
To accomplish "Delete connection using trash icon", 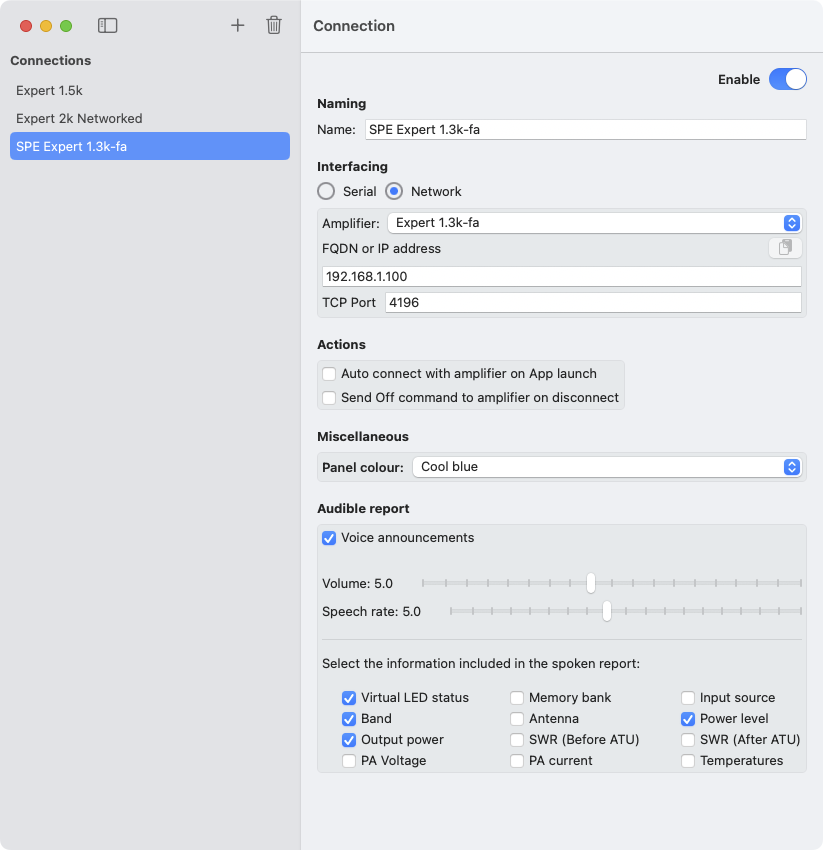I will (x=273, y=26).
